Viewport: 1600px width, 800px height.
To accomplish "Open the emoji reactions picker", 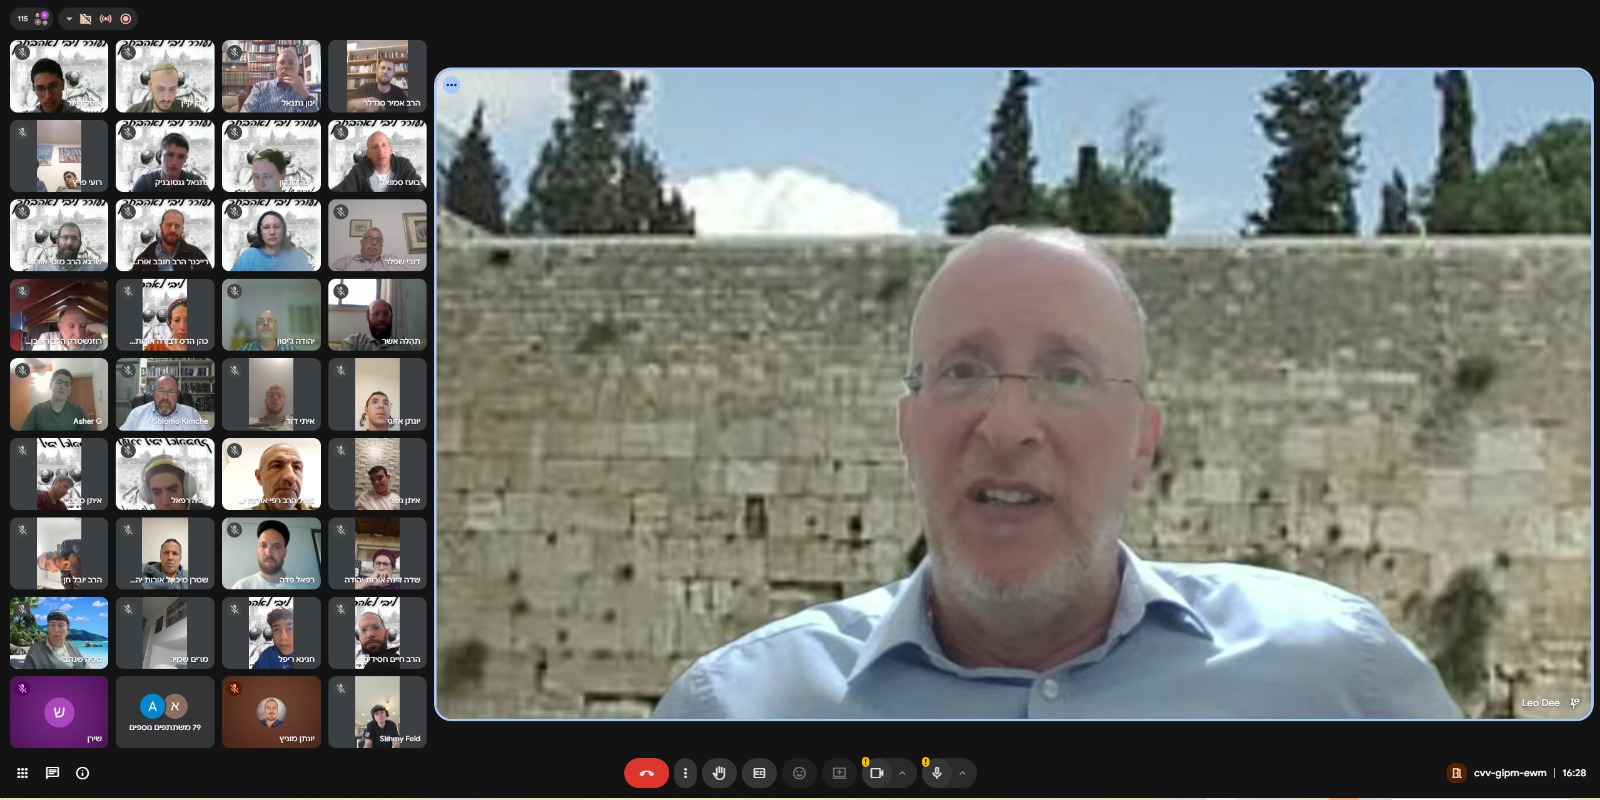I will point(799,773).
